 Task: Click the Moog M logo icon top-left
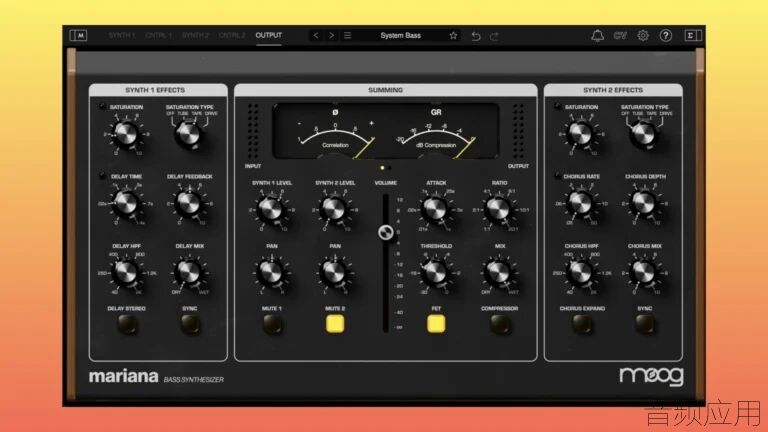click(x=78, y=35)
